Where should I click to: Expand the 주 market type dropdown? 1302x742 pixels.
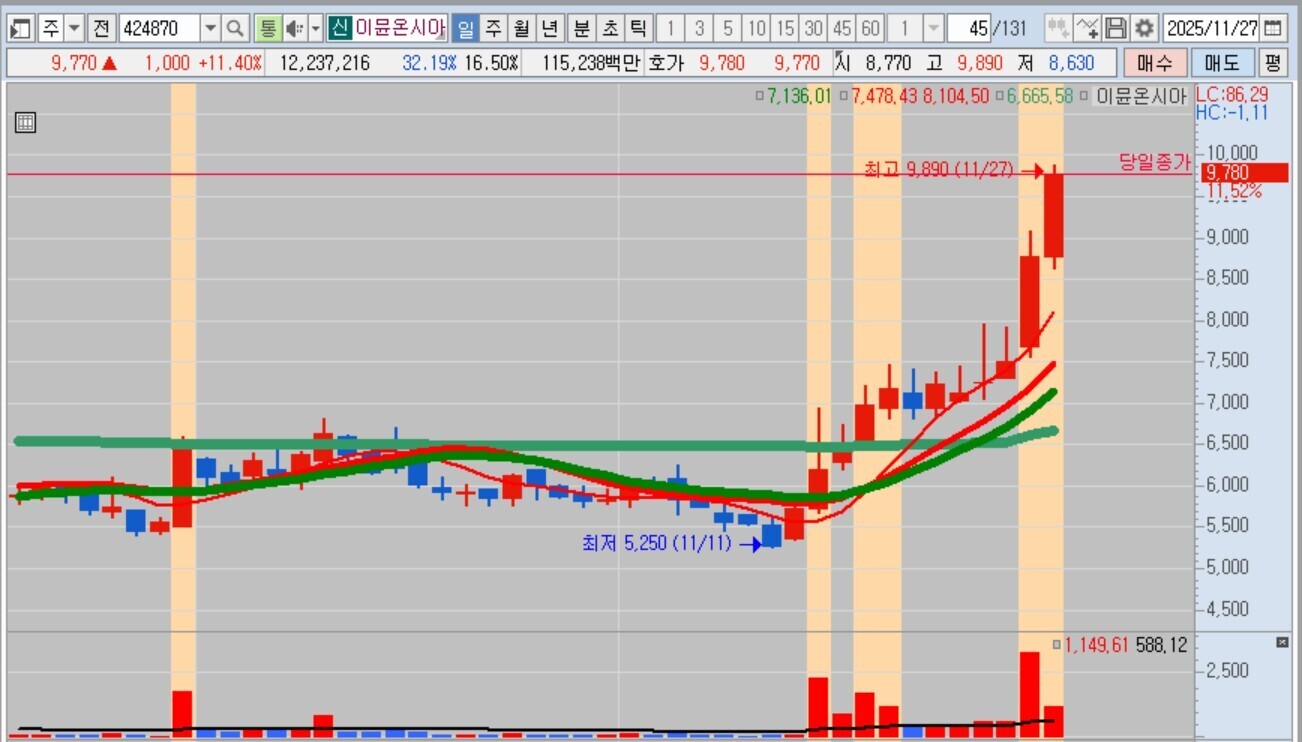coord(74,28)
